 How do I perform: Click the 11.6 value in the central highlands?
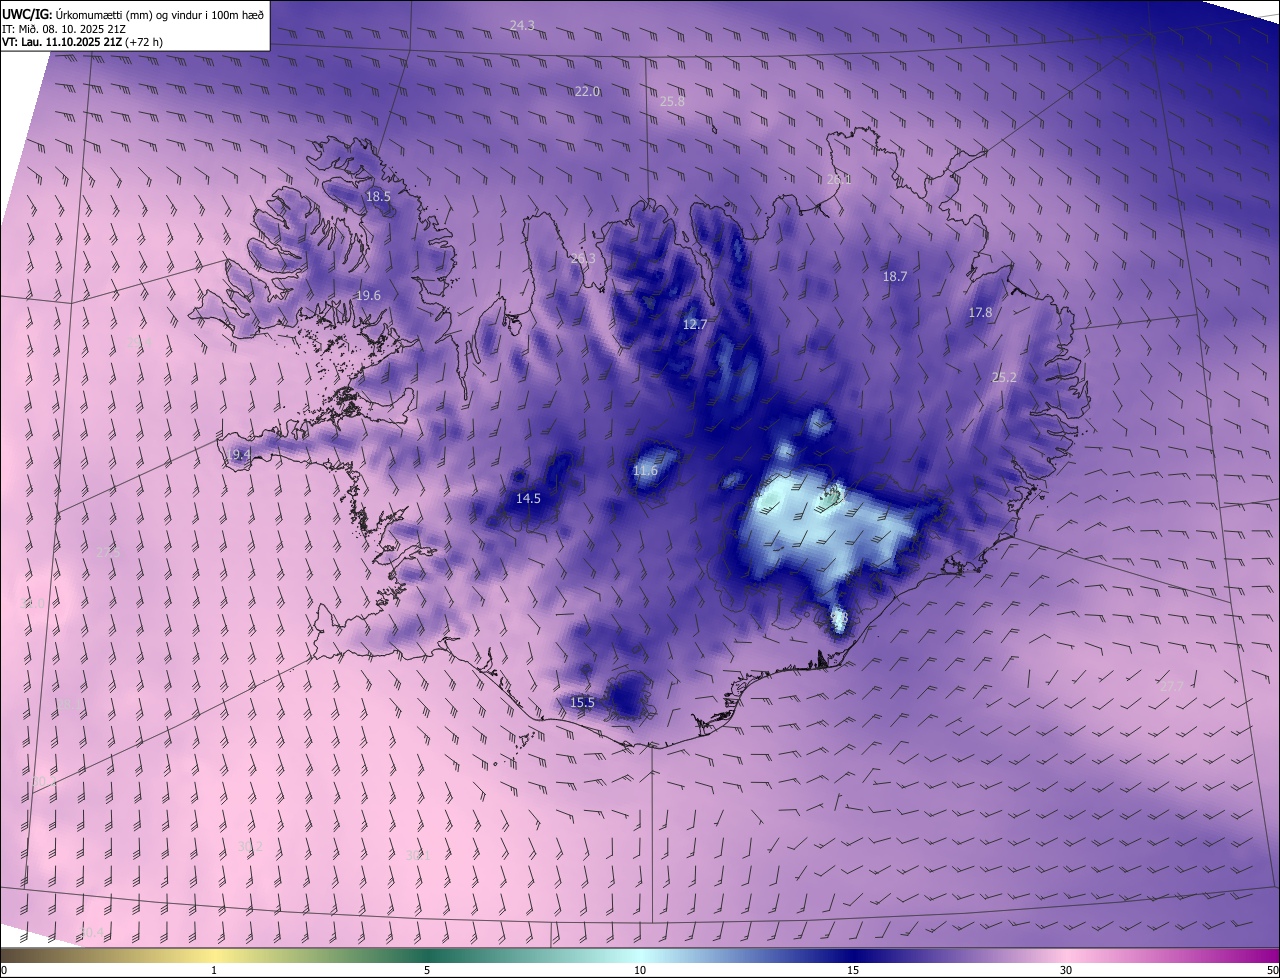pos(646,470)
